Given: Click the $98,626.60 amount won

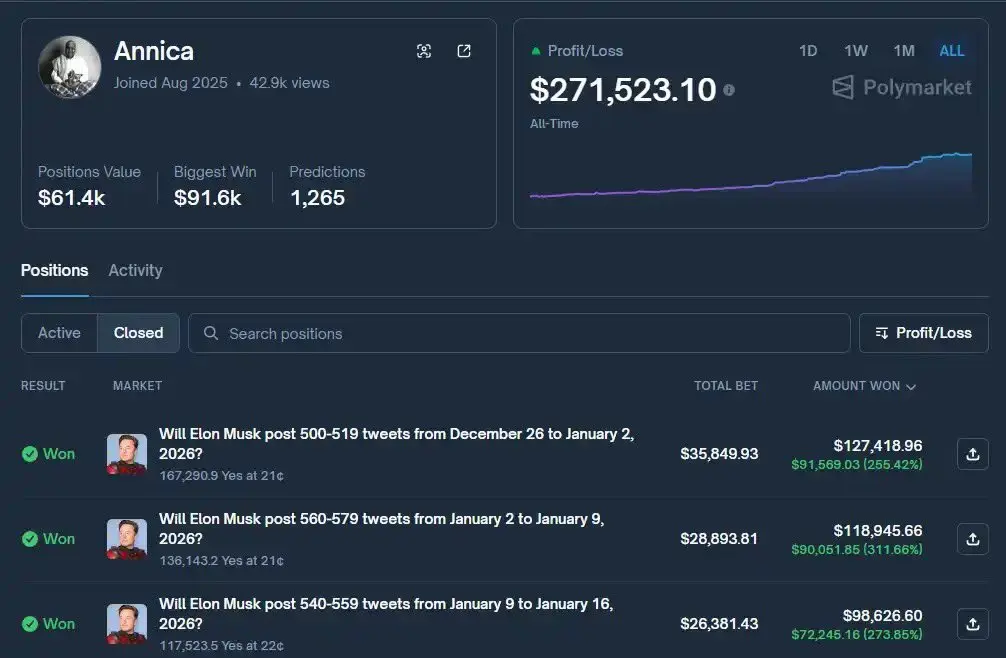Looking at the screenshot, I should [x=882, y=616].
